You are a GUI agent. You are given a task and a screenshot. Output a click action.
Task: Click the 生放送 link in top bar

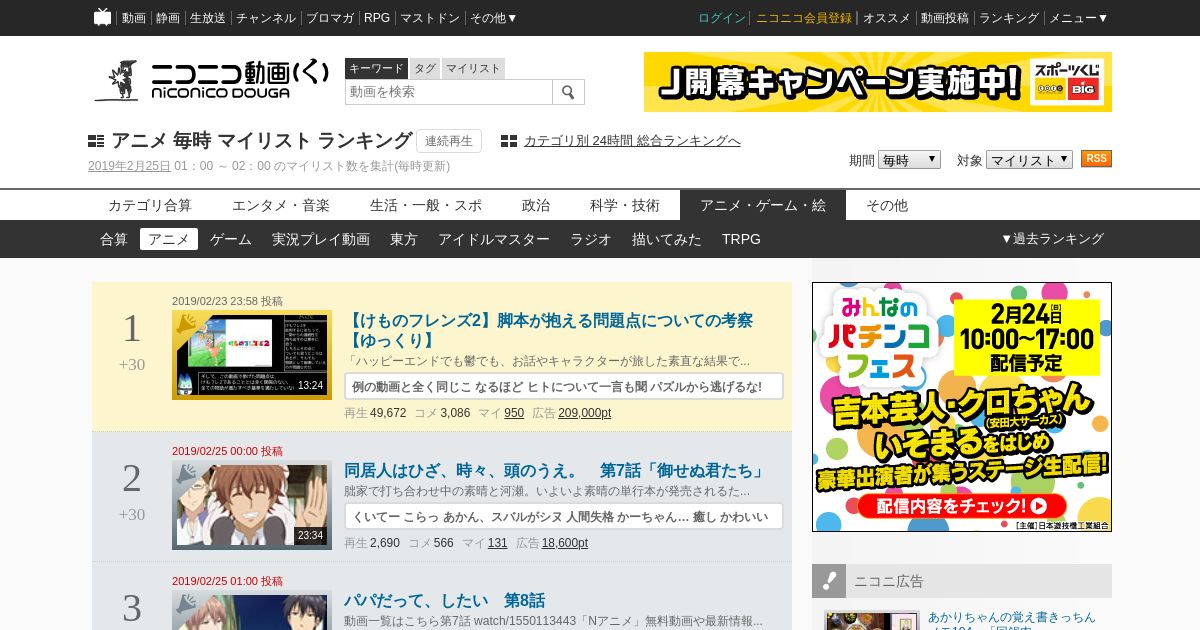(x=208, y=18)
